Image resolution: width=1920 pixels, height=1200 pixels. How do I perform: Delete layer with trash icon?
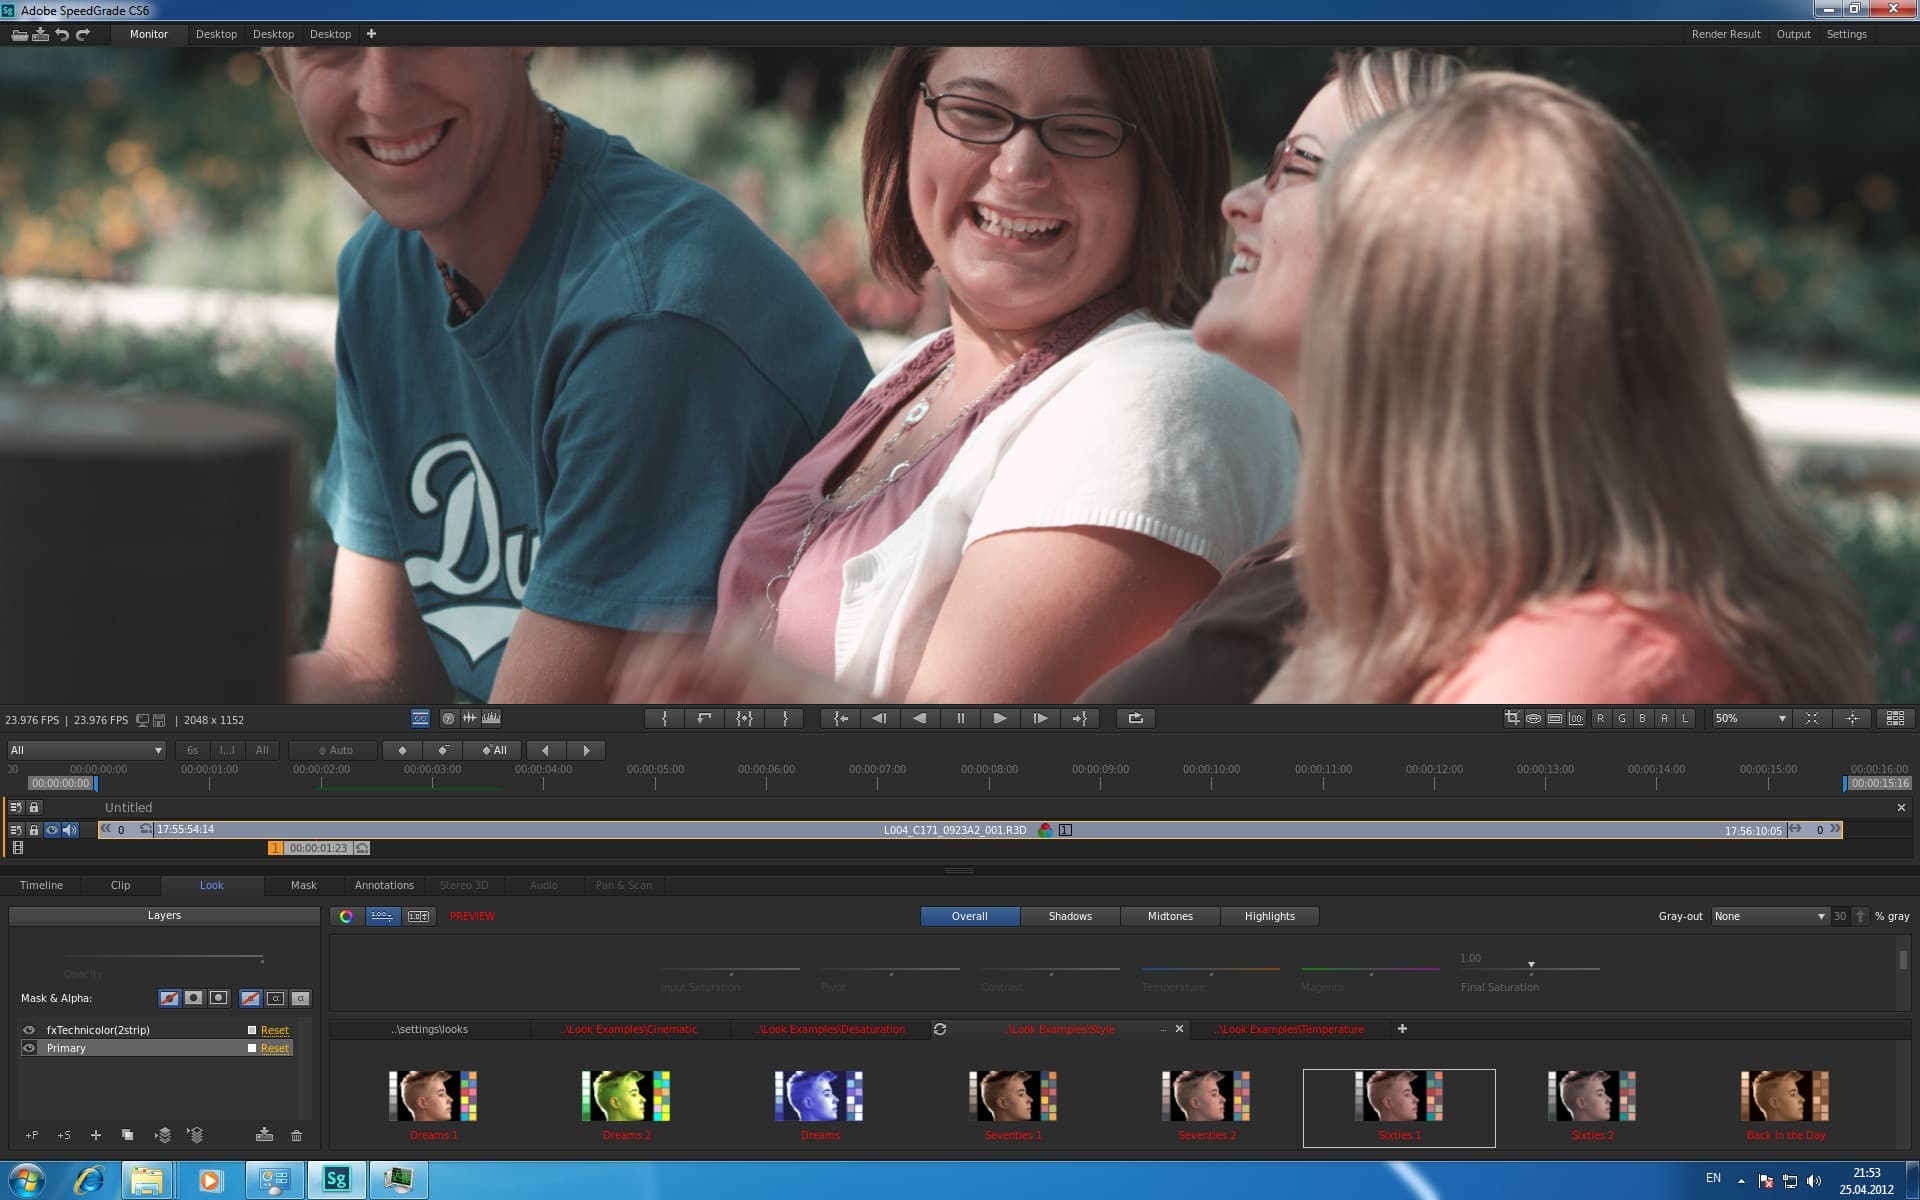click(296, 1135)
